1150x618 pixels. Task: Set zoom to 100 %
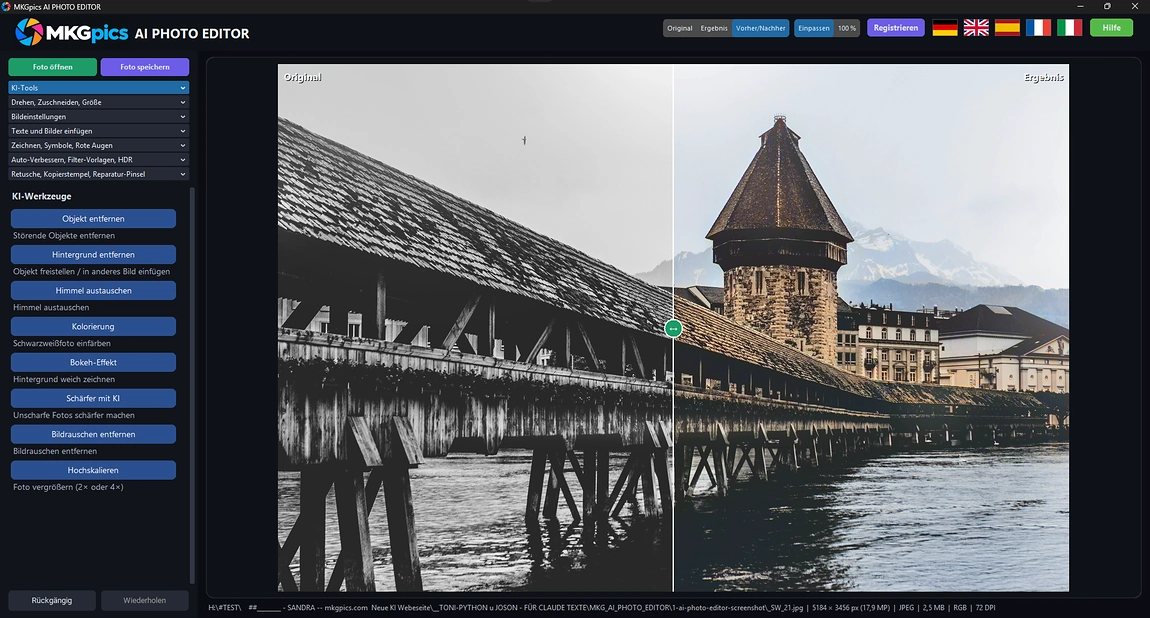[847, 29]
